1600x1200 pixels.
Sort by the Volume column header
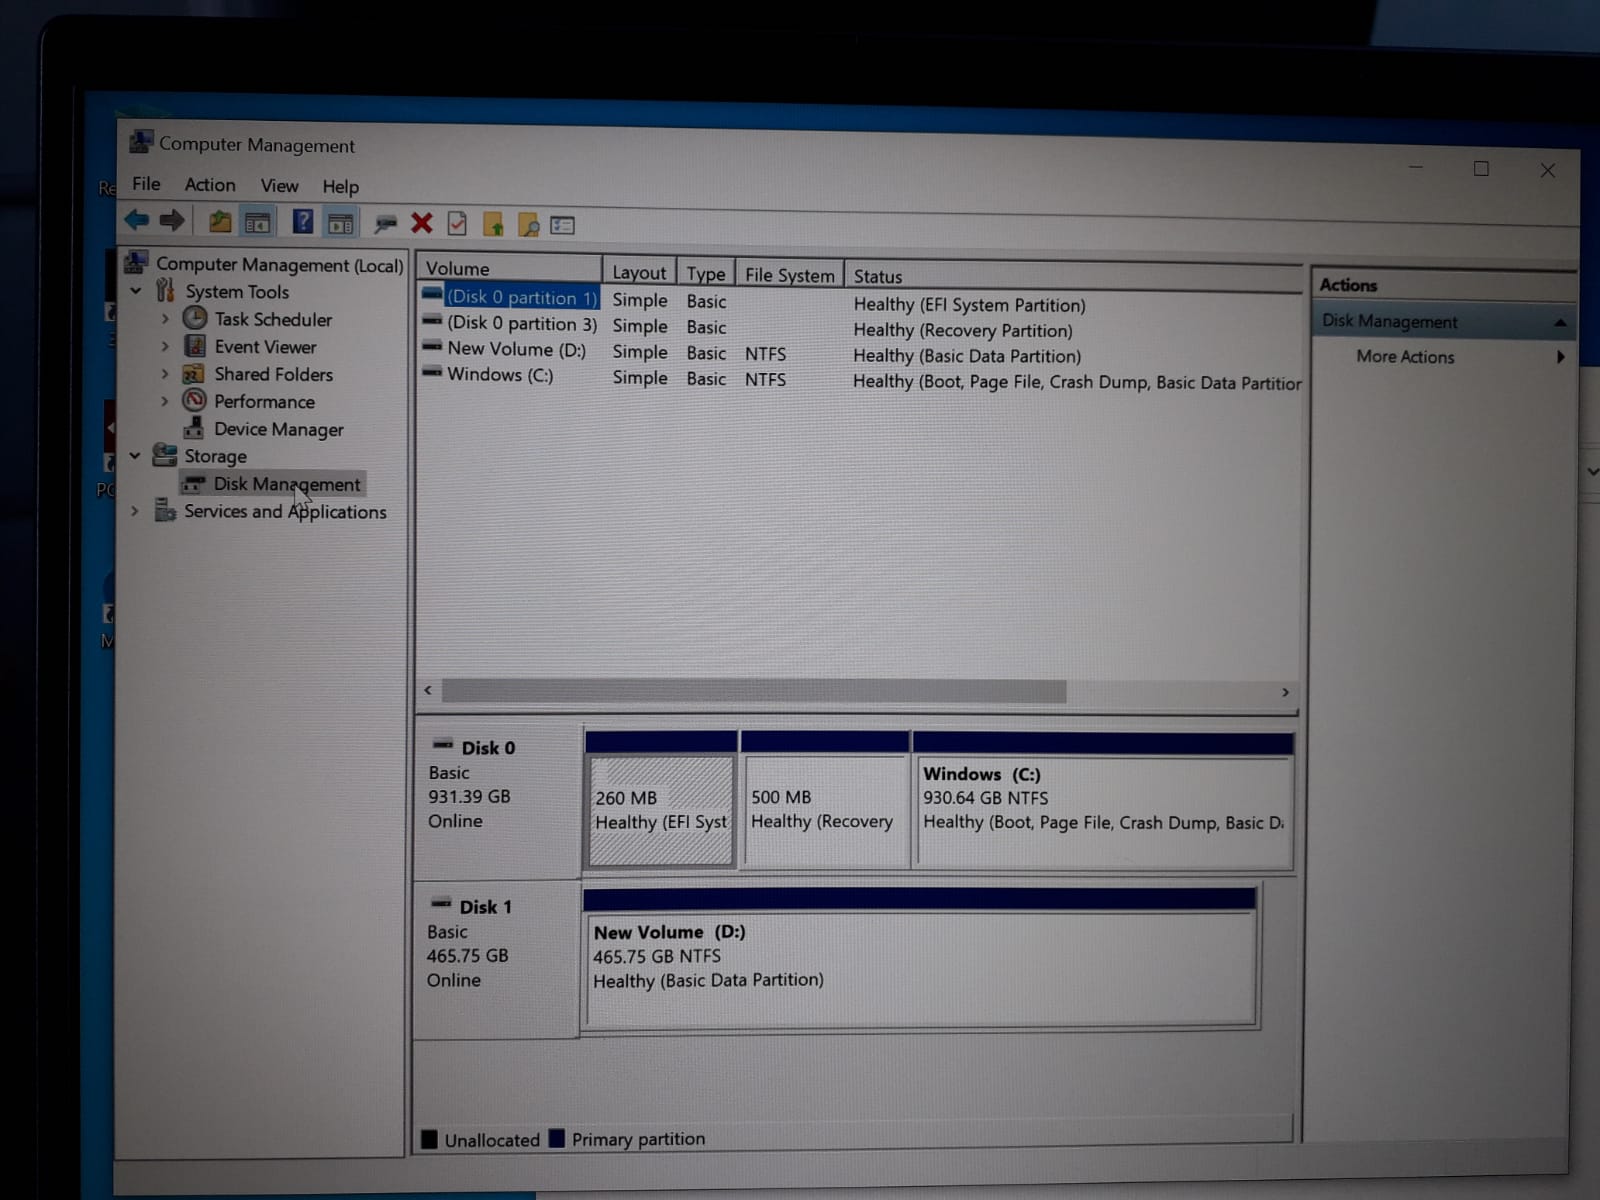point(510,268)
